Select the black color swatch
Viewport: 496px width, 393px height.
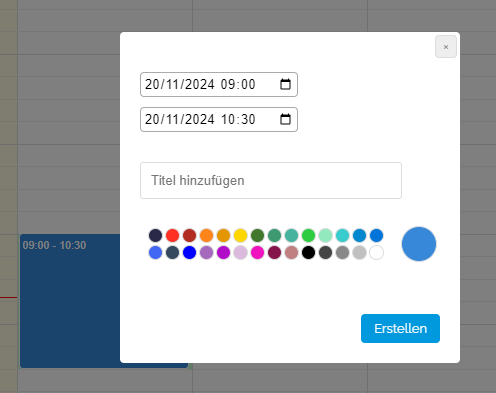point(308,252)
